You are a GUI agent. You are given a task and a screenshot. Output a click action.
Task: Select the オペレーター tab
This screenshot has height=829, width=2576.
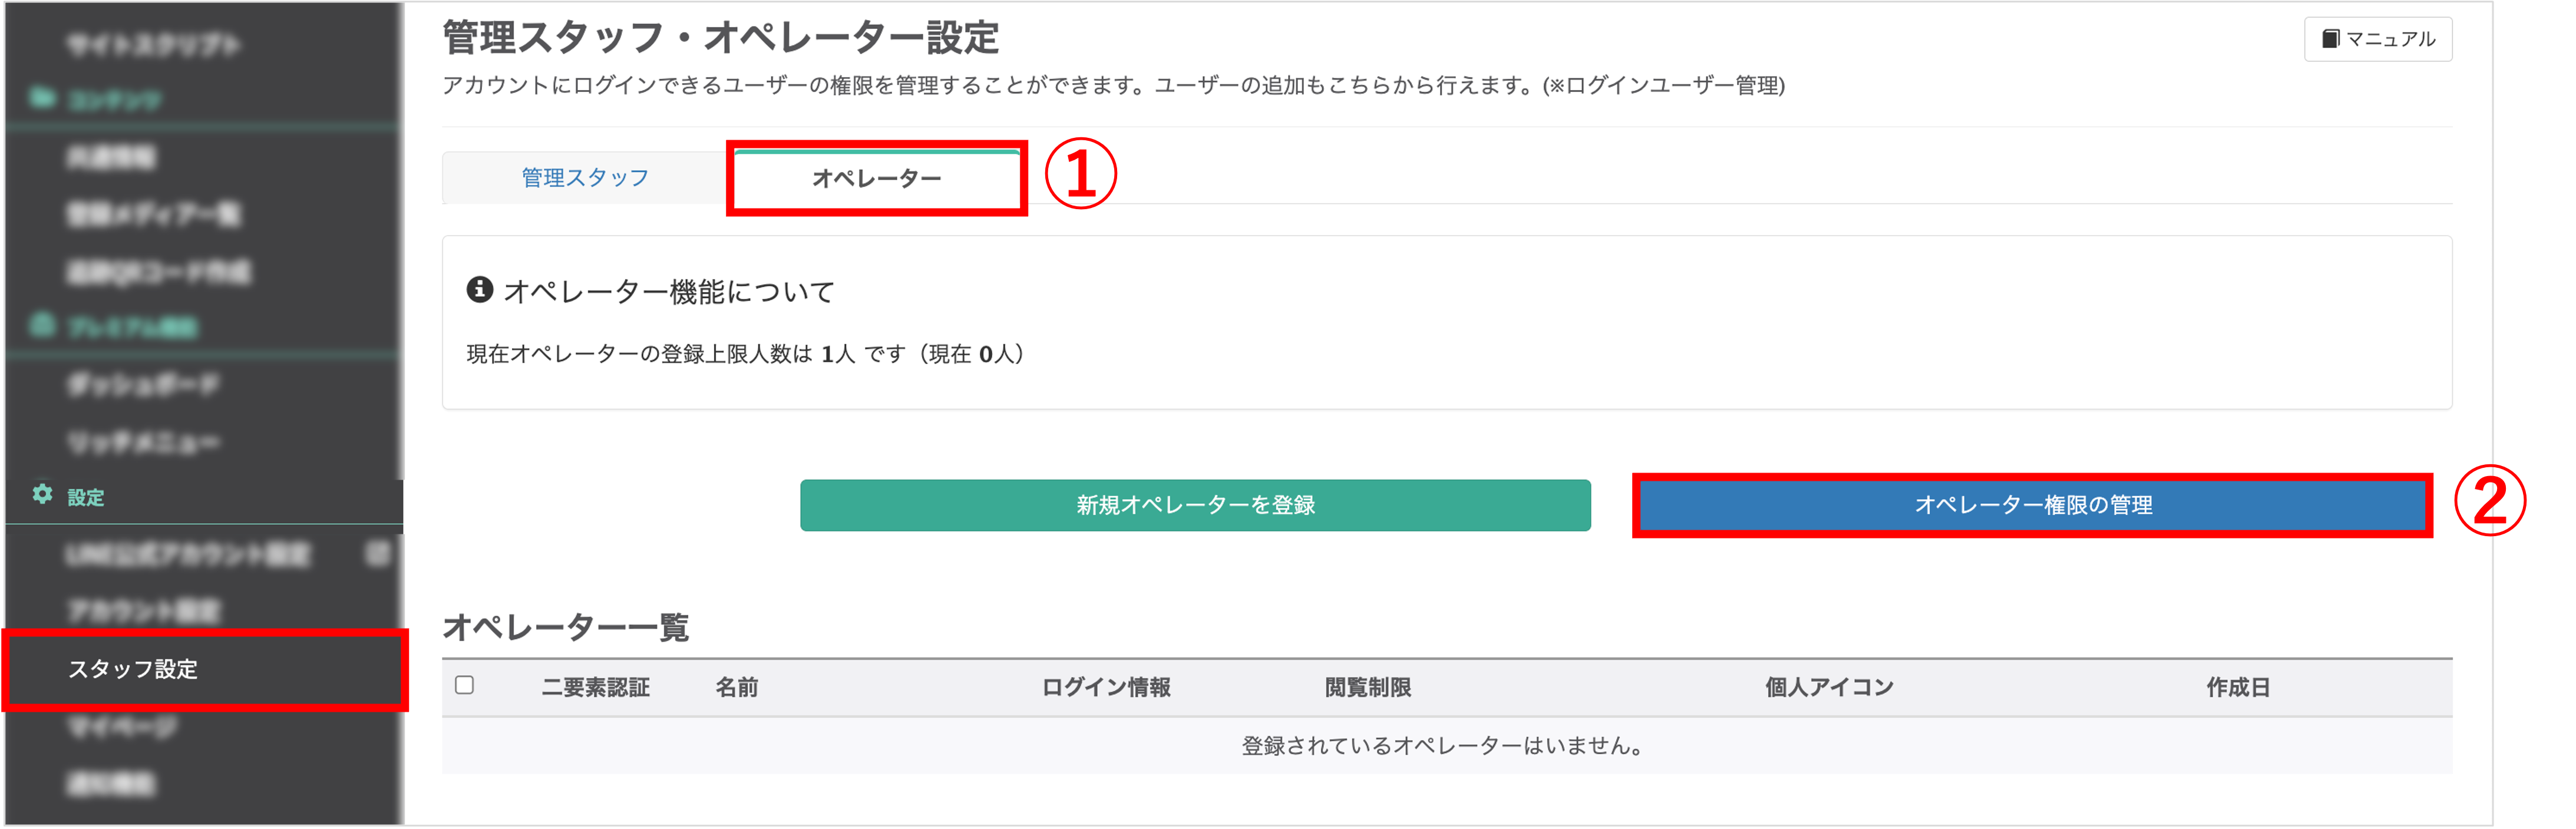(x=877, y=178)
